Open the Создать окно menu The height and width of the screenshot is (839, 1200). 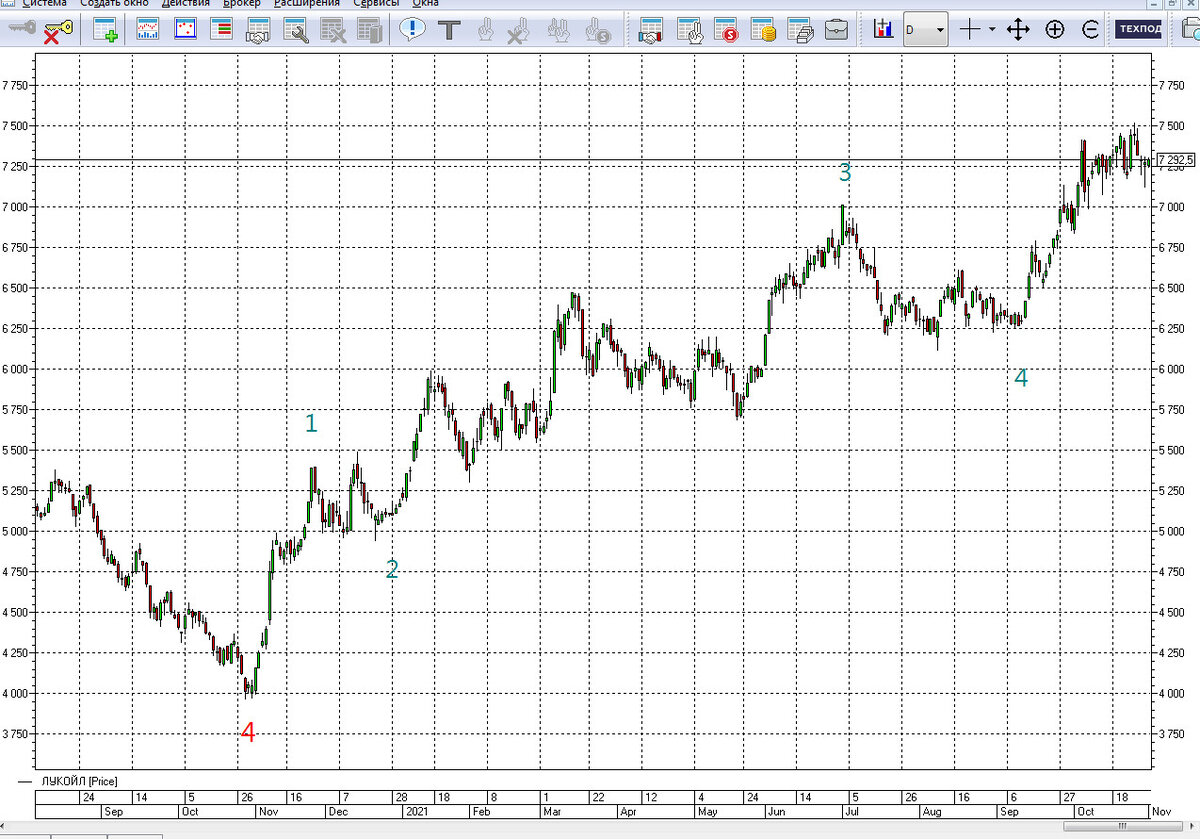point(114,4)
